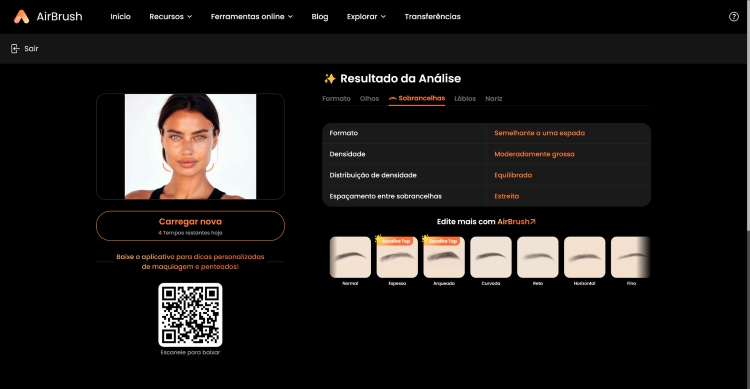
Task: Open the Transferências menu item
Action: (432, 17)
